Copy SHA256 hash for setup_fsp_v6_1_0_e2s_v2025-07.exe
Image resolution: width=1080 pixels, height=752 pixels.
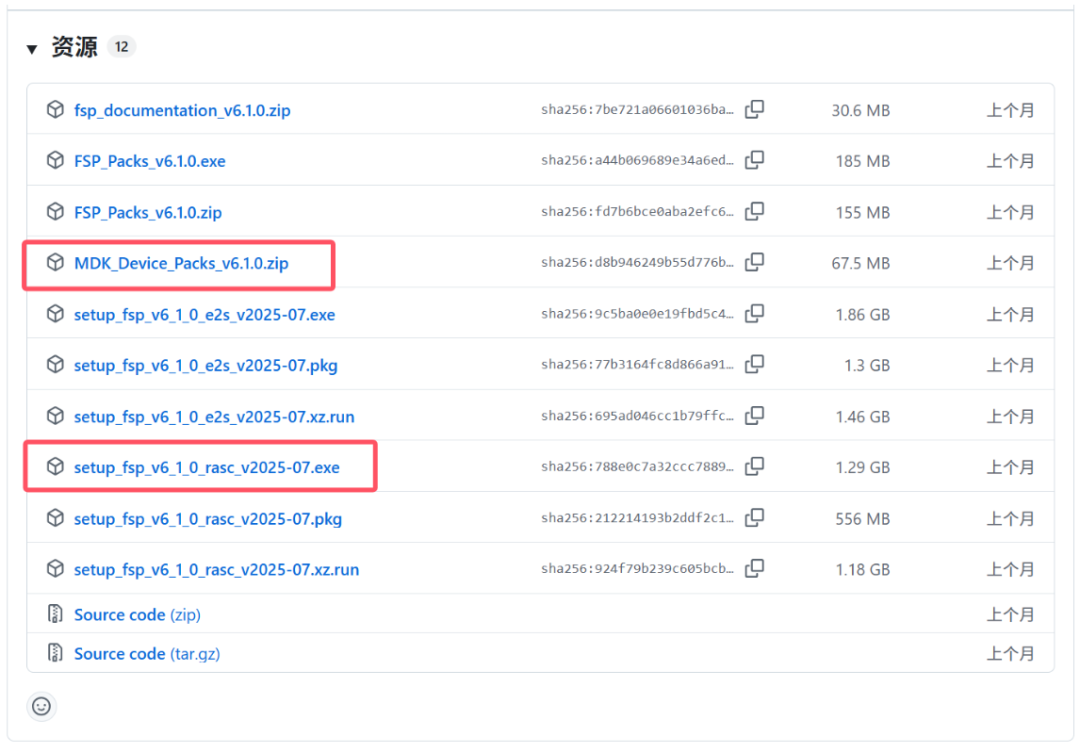point(755,314)
